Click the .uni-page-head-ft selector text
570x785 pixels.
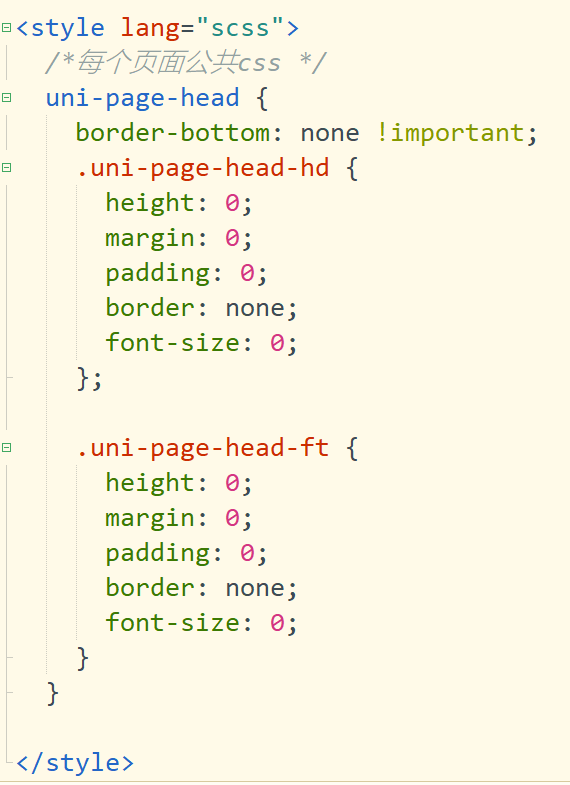[x=203, y=448]
